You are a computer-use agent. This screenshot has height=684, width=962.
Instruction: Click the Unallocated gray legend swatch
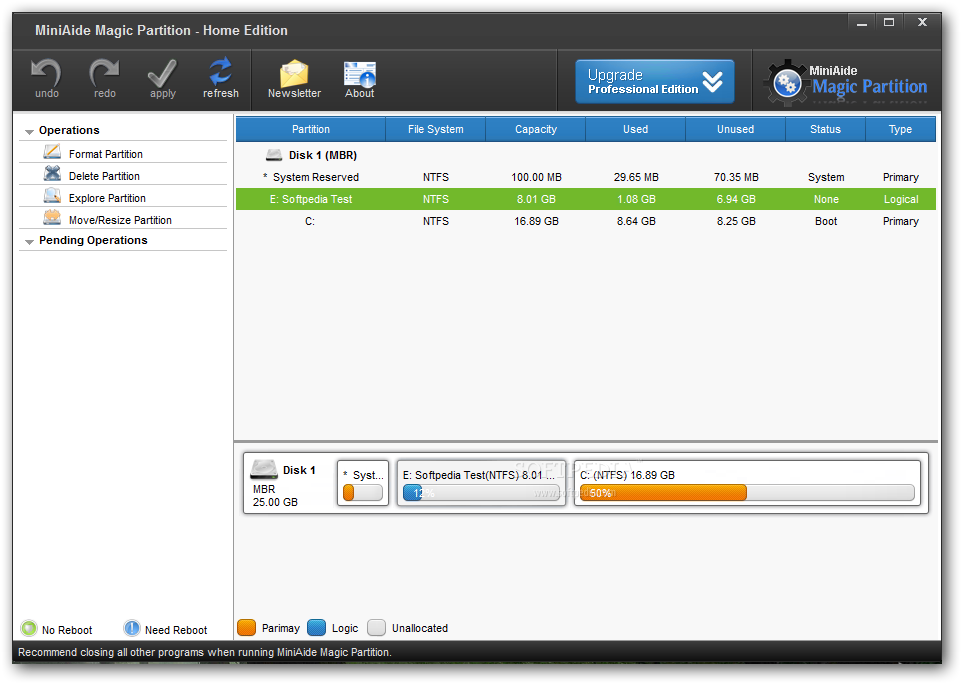pyautogui.click(x=376, y=628)
